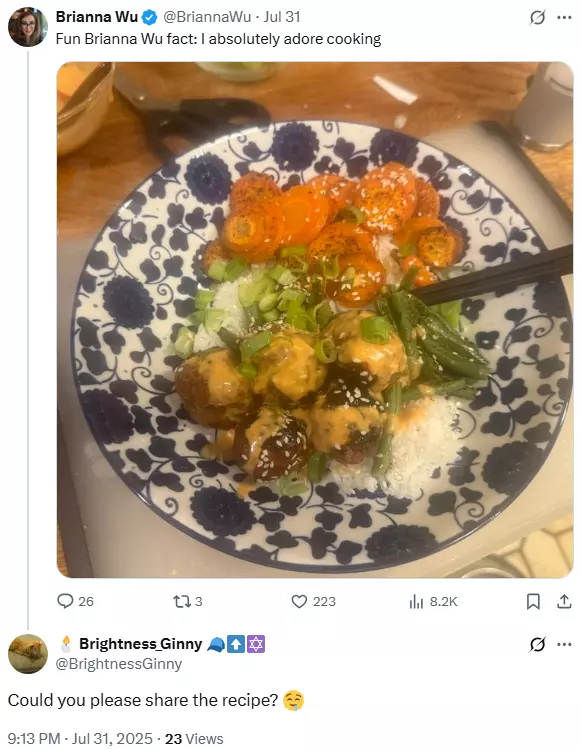Open Brightness_Ginny's profile avatar
581x750 pixels.
pos(28,654)
